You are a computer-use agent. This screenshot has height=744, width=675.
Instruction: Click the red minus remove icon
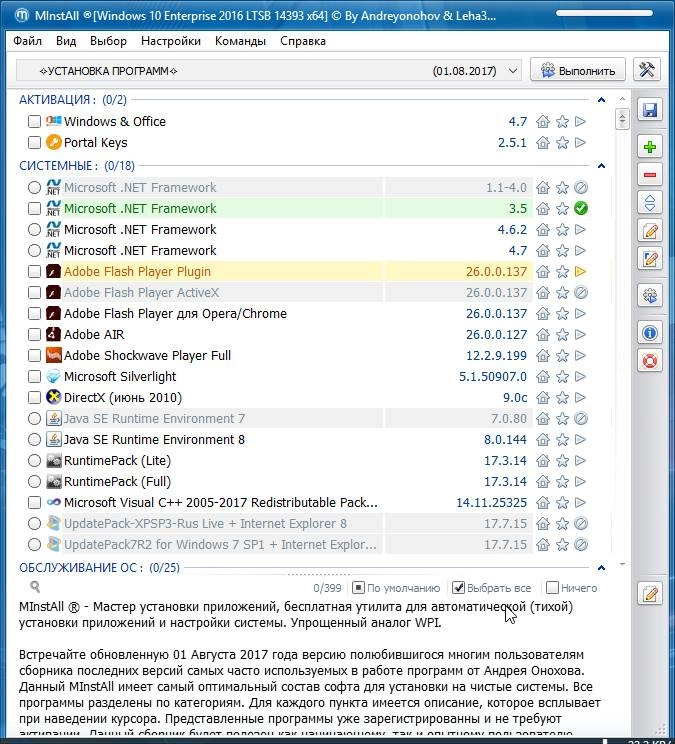(x=649, y=175)
